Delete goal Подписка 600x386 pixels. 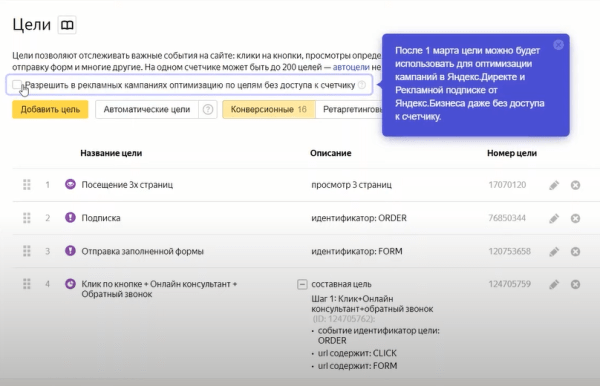point(575,218)
